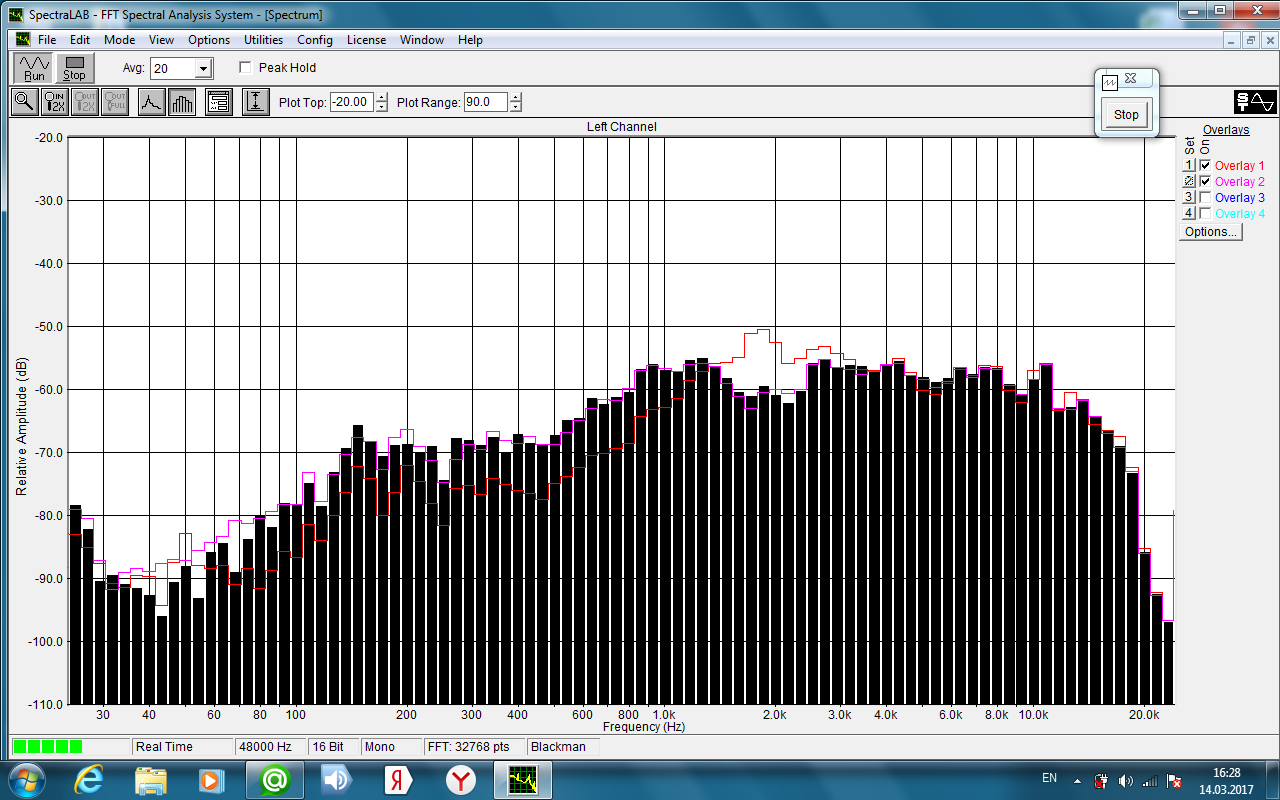This screenshot has height=800, width=1280.
Task: Decrease Plot Top value with down arrow
Action: pyautogui.click(x=381, y=107)
